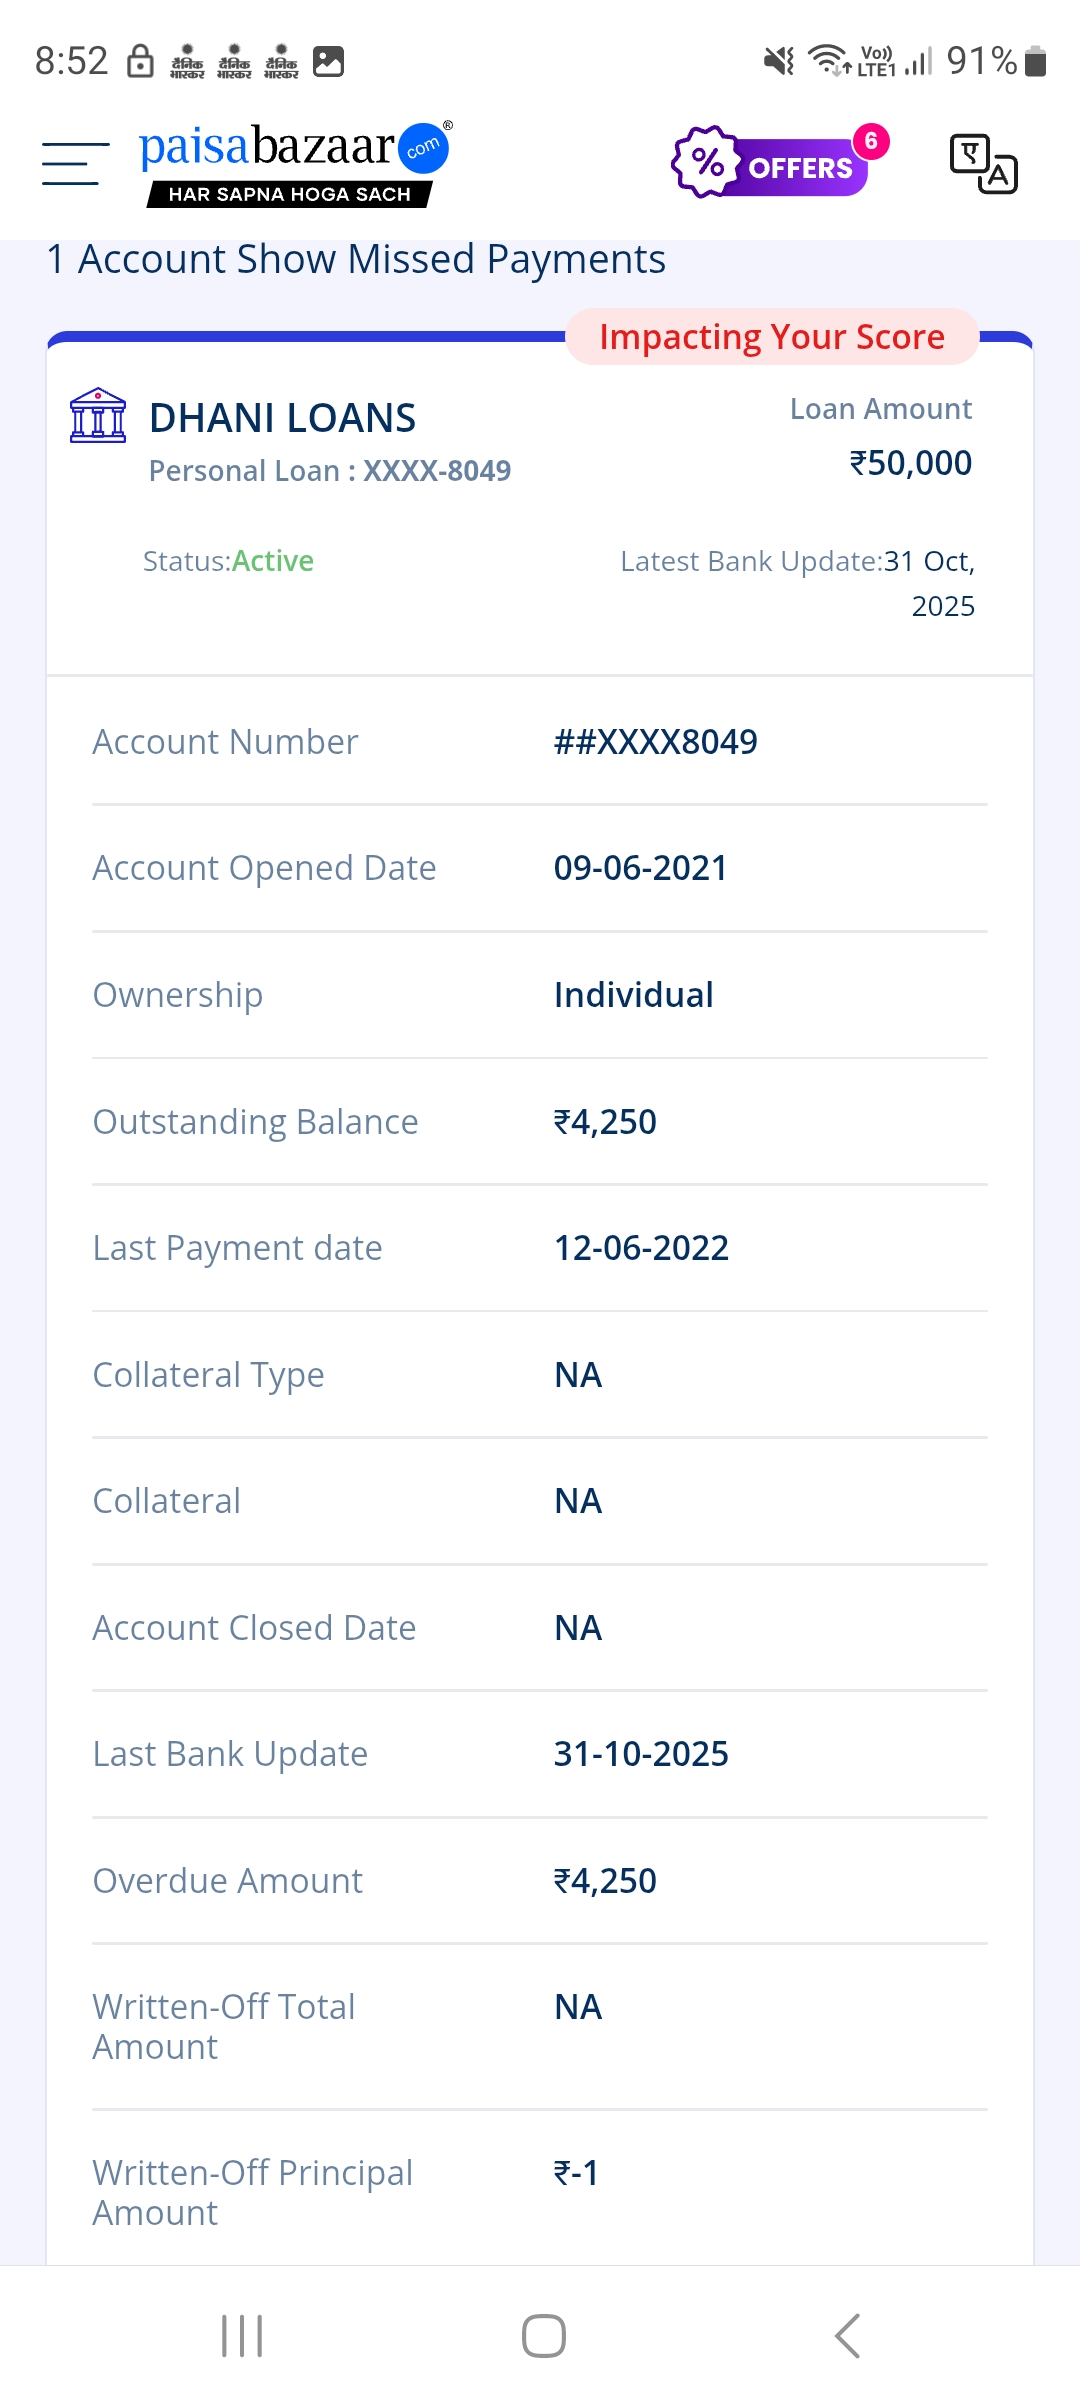The height and width of the screenshot is (2400, 1080).
Task: Tap the bank building icon
Action: [98, 416]
